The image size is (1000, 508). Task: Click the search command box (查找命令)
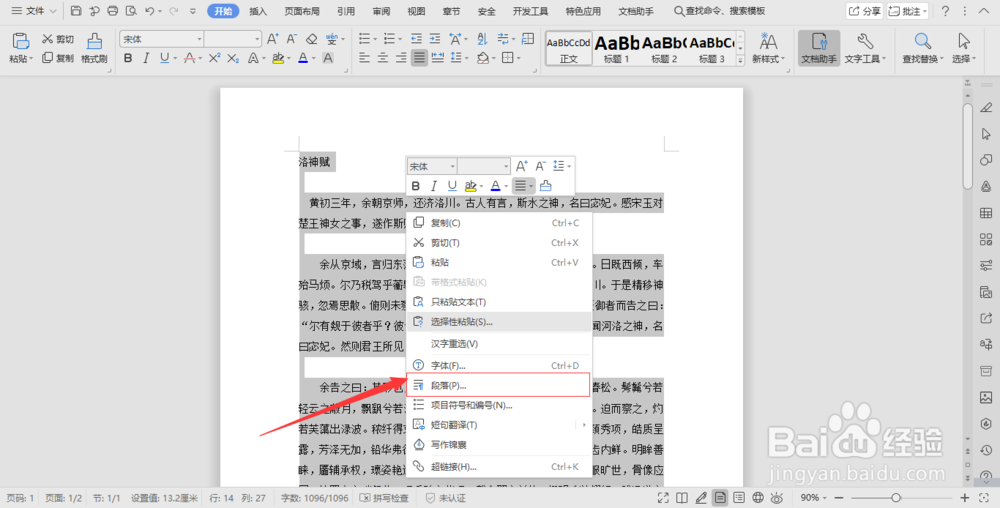coord(720,11)
